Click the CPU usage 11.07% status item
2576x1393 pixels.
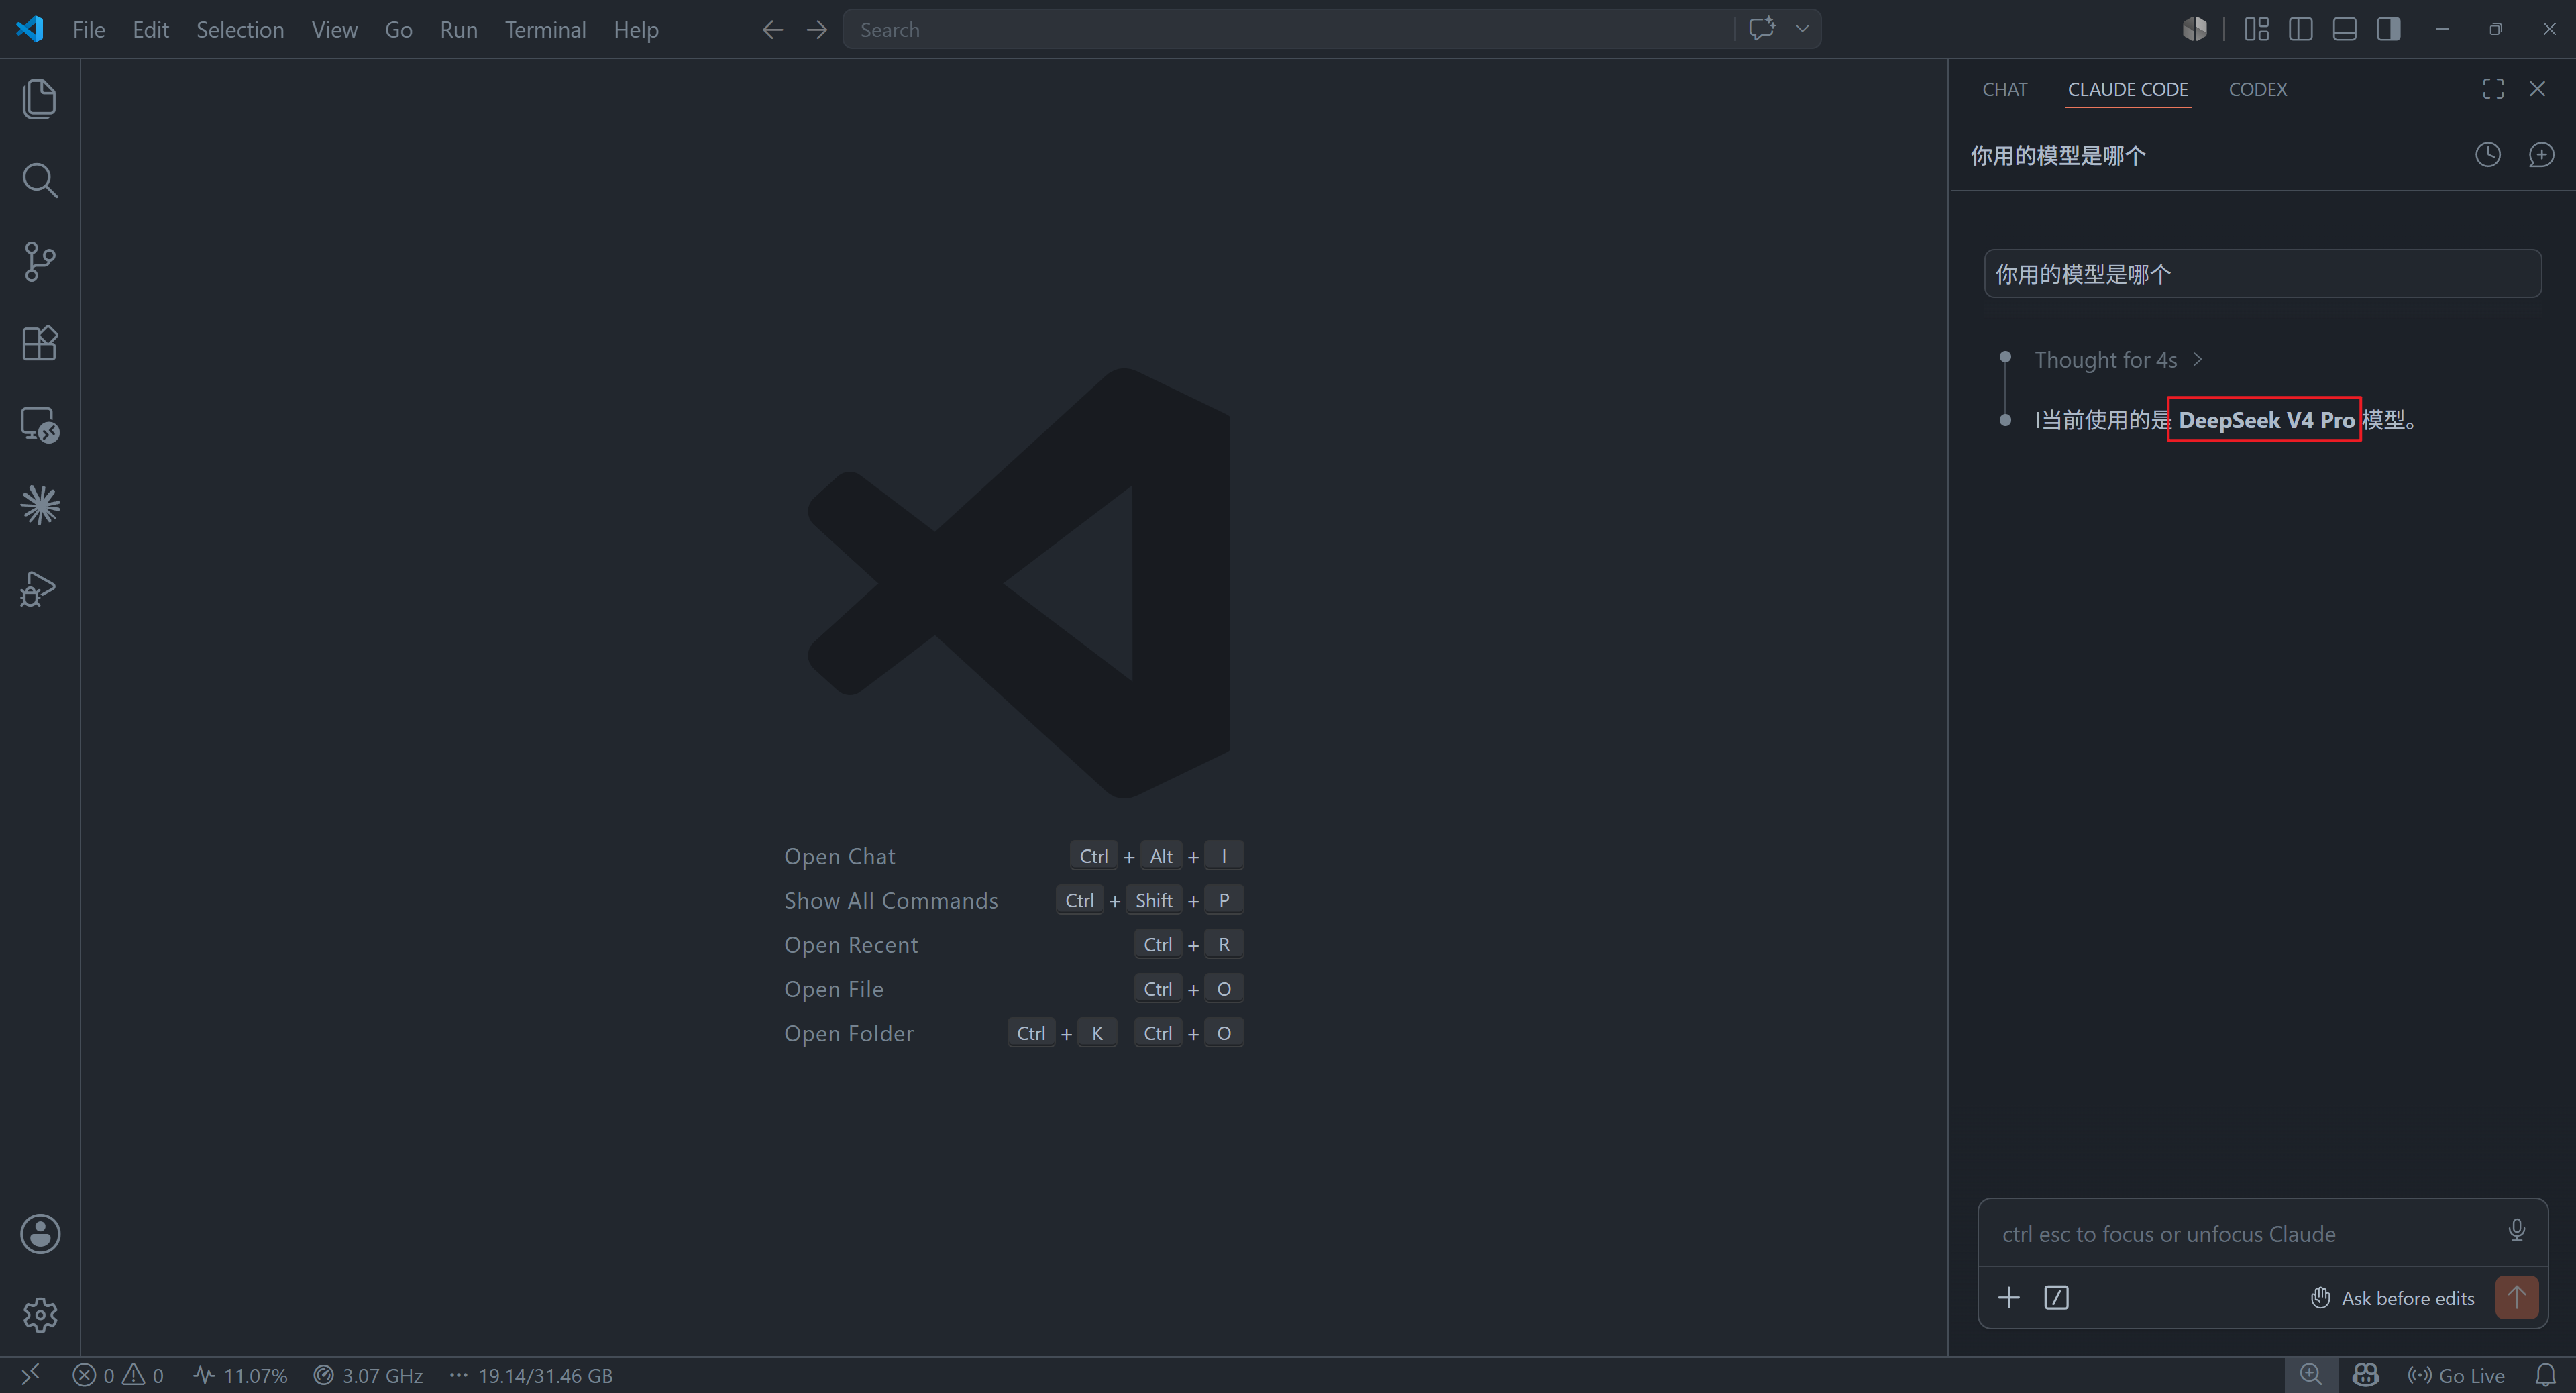click(x=240, y=1376)
